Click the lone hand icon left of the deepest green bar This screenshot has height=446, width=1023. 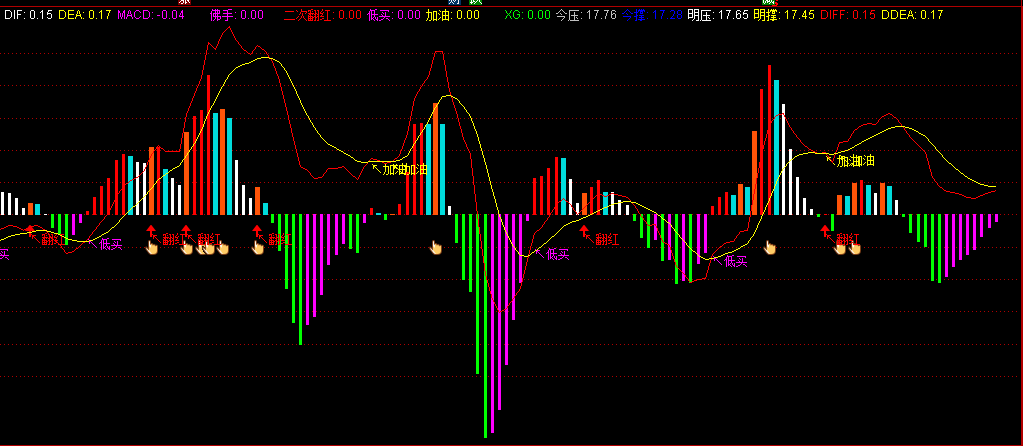point(435,247)
